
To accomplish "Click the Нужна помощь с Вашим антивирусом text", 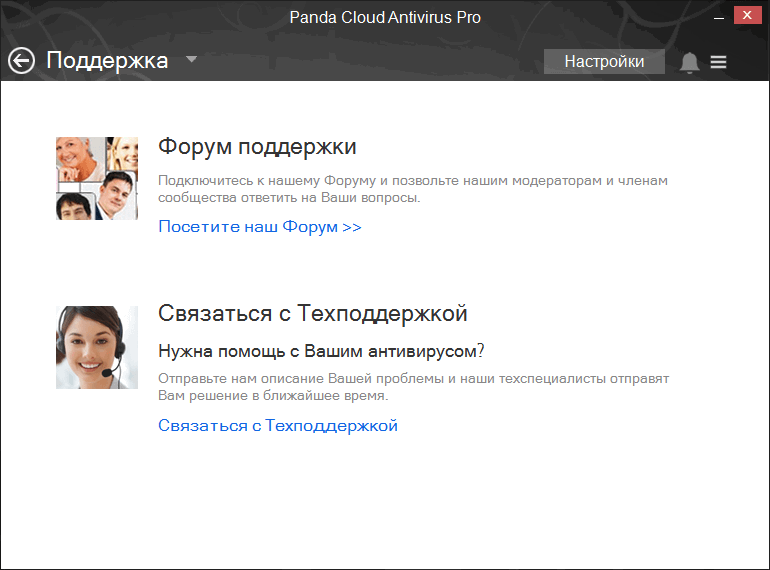I will tap(321, 351).
